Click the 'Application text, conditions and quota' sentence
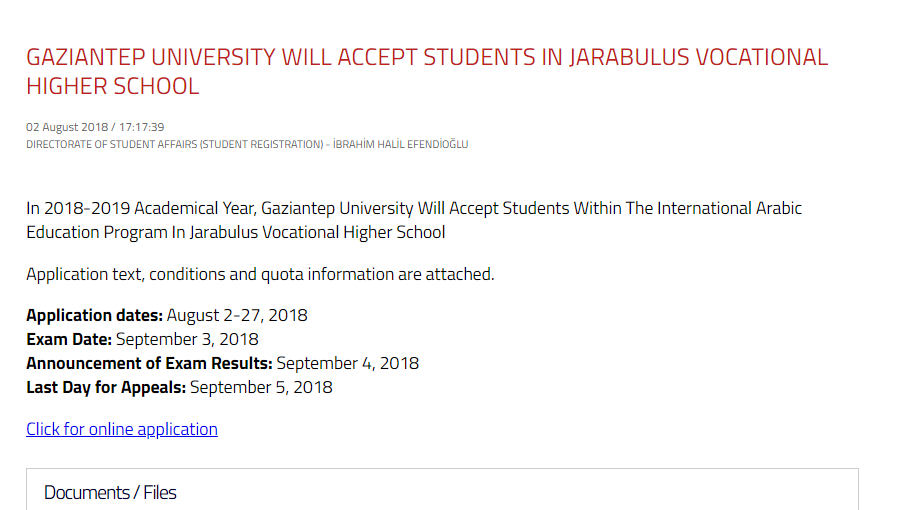The width and height of the screenshot is (915, 510). tap(165, 274)
